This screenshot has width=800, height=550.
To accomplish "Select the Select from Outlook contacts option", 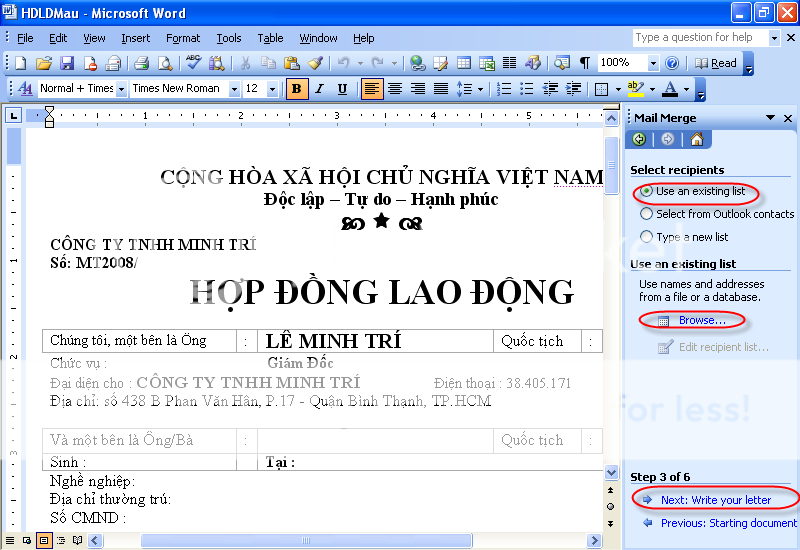I will coord(717,214).
